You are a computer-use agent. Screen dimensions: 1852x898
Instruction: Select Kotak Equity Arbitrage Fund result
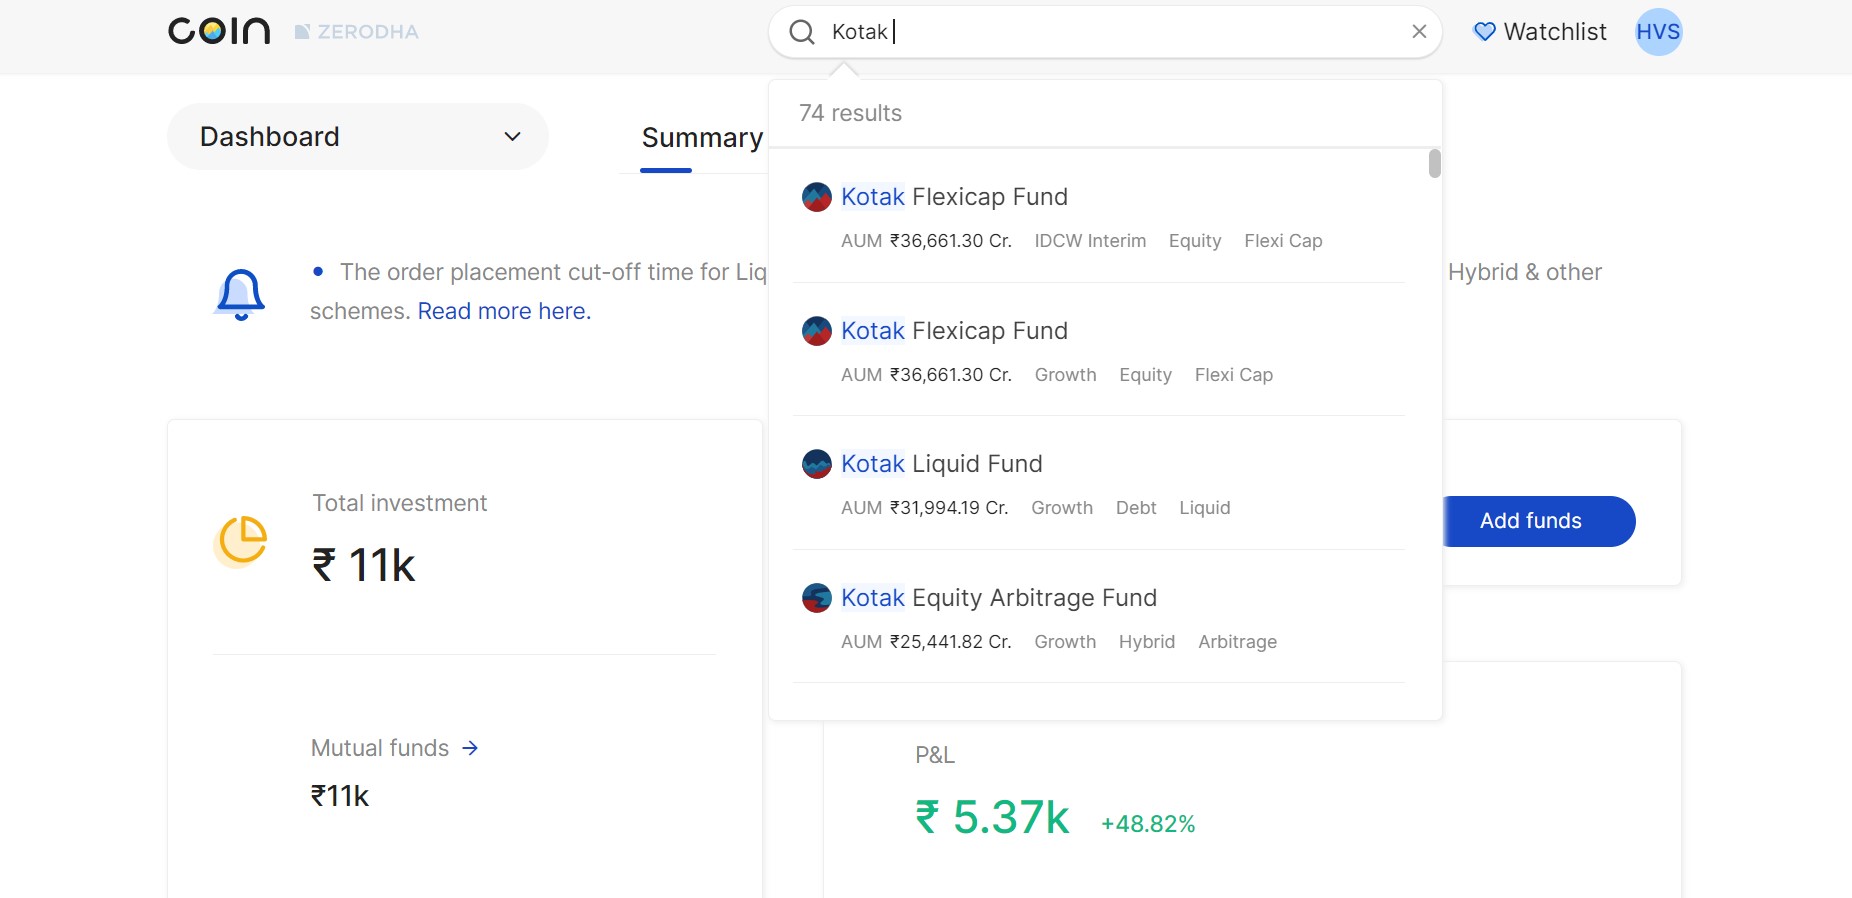tap(1098, 618)
